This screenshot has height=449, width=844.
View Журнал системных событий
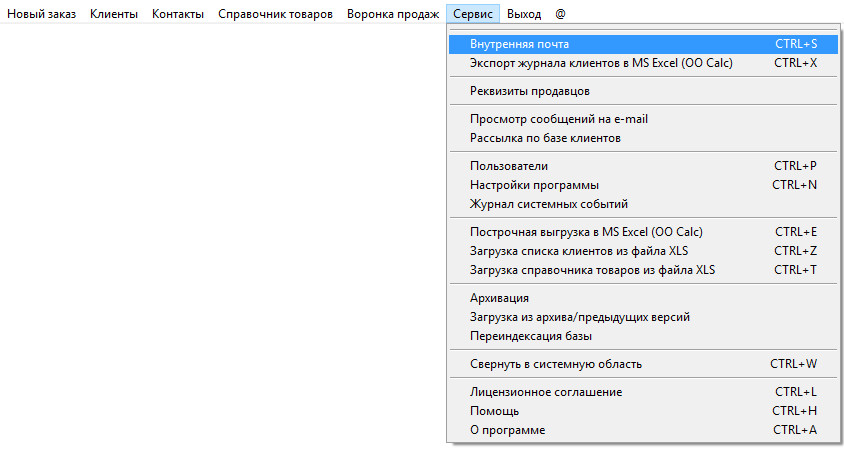click(x=549, y=204)
